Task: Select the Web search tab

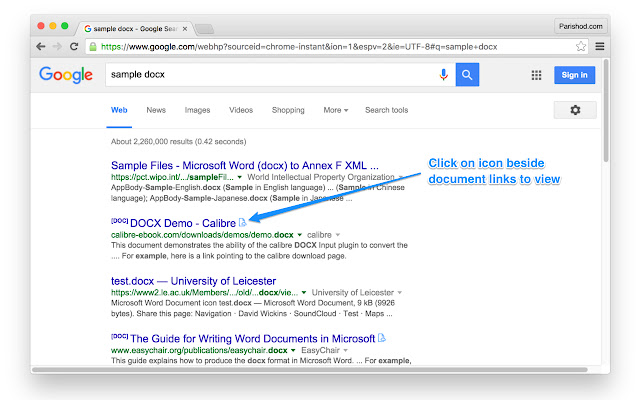Action: [x=119, y=110]
